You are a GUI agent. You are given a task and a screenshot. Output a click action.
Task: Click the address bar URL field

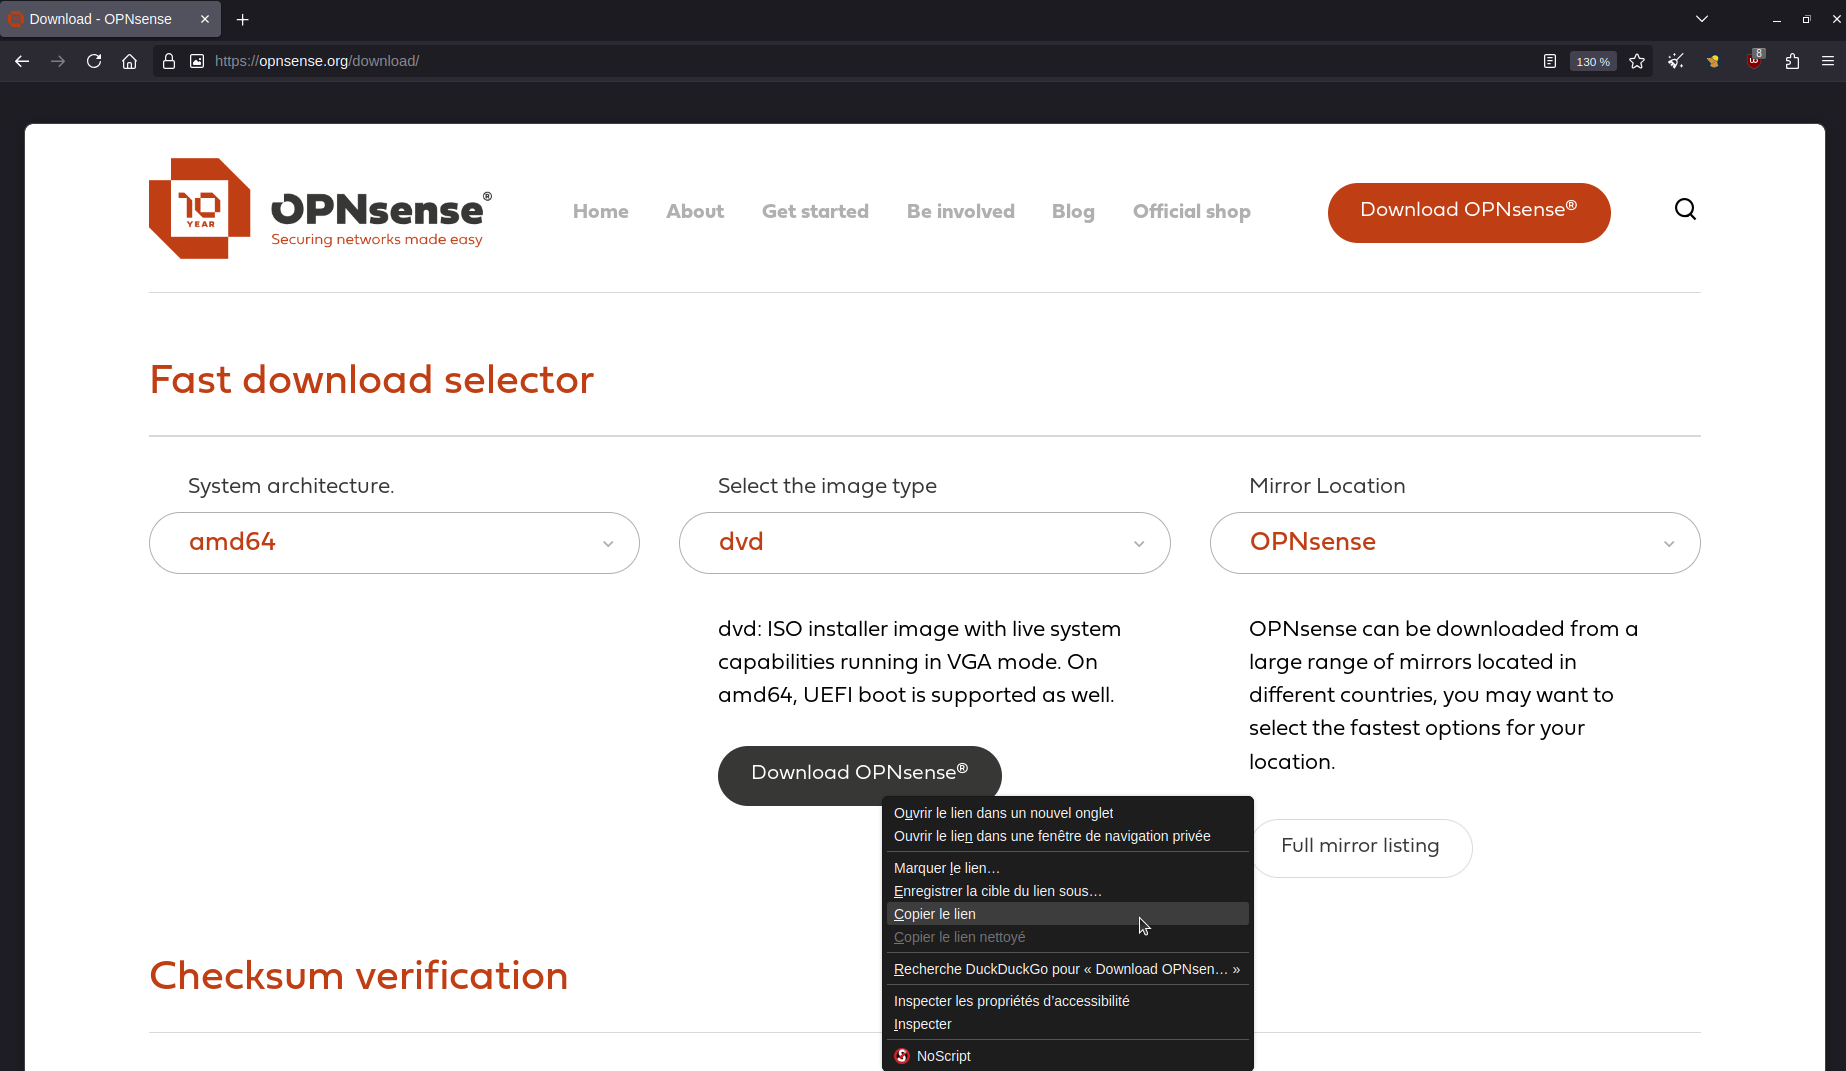pos(870,61)
